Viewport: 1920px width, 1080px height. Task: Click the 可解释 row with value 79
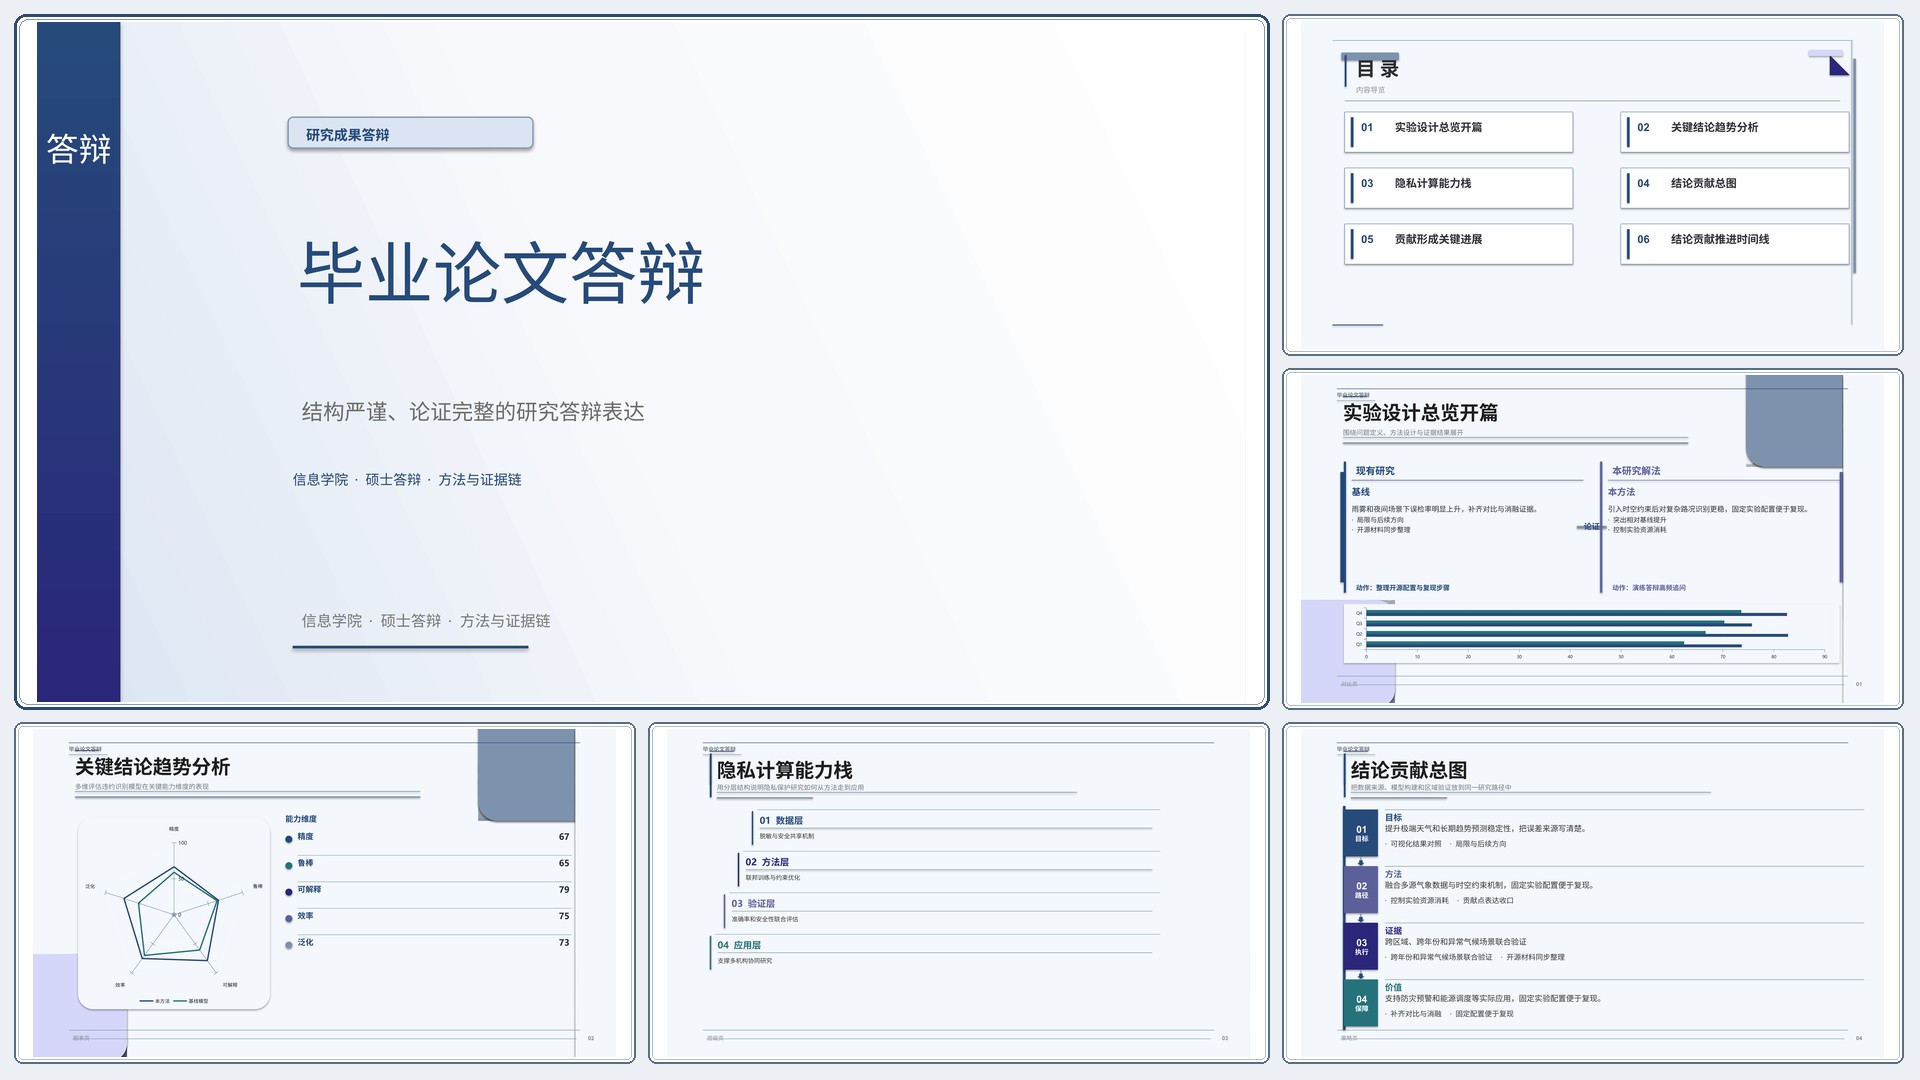[x=427, y=890]
